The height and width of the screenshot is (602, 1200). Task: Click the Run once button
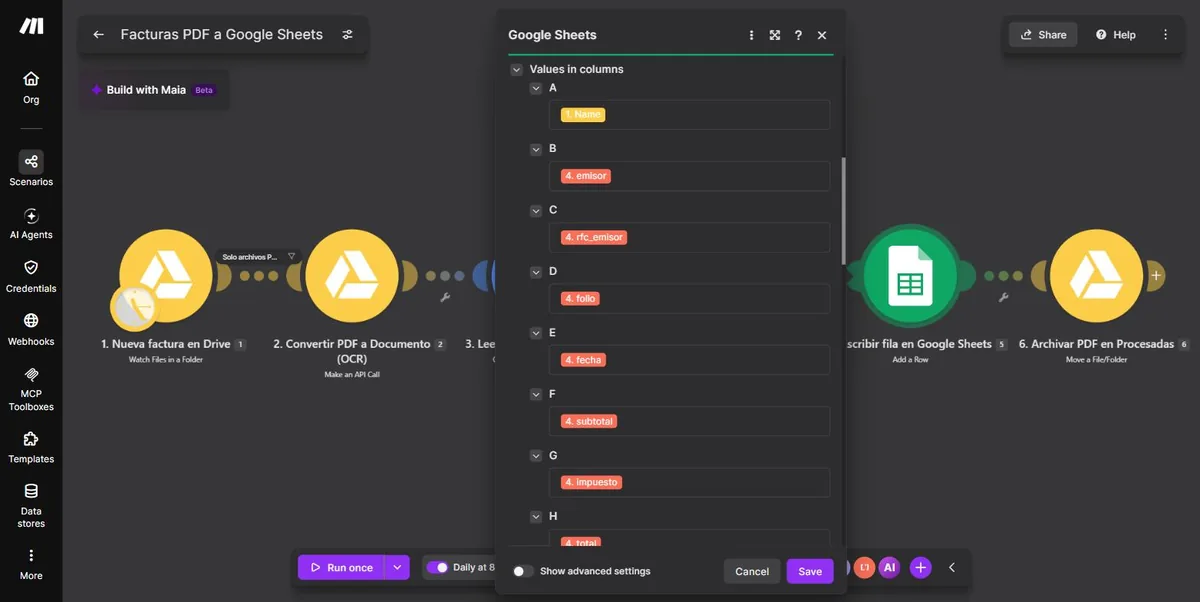point(341,567)
